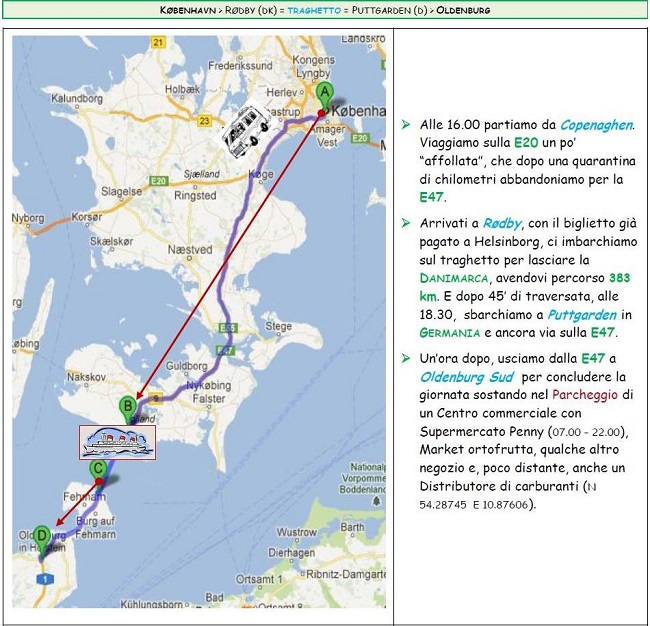This screenshot has width=650, height=626.
Task: Click the 'Ribnitz-Damgarten' map label
Action: (x=346, y=575)
